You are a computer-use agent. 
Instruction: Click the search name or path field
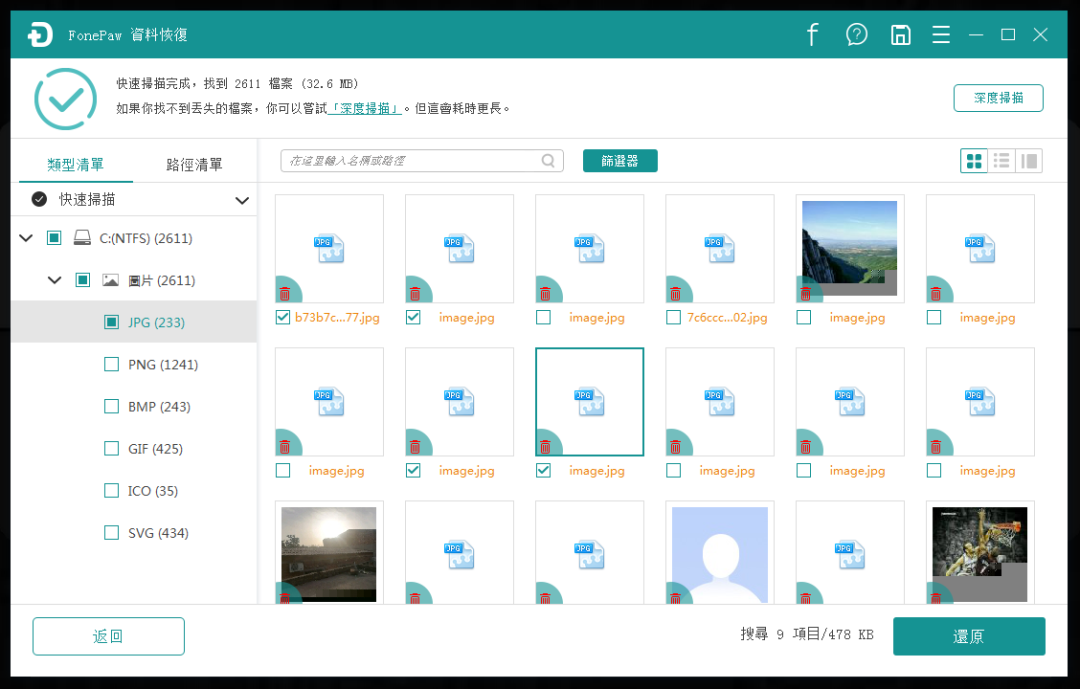[x=410, y=161]
